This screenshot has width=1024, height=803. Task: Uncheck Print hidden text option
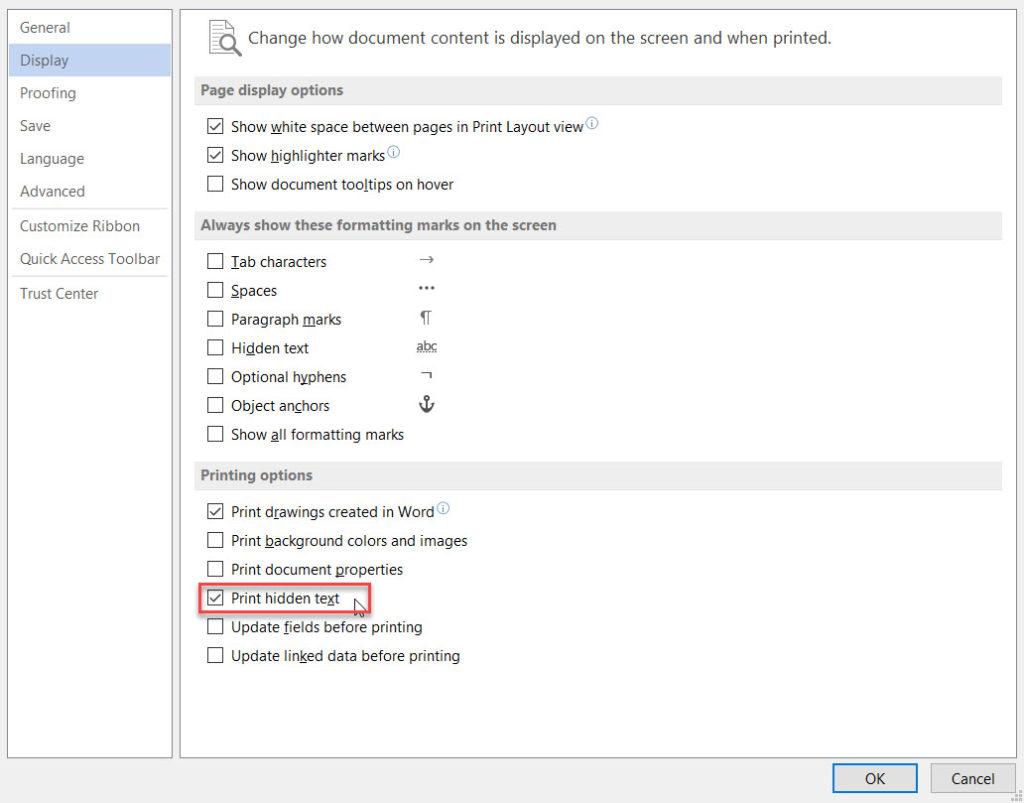(215, 599)
